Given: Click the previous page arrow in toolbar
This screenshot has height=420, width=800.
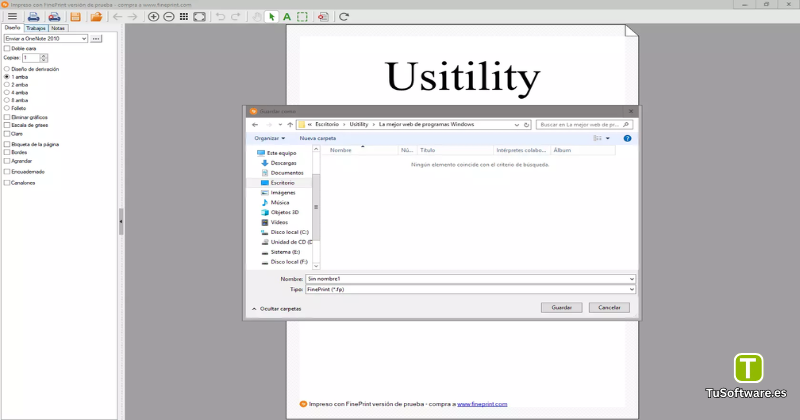Looking at the screenshot, I should [117, 17].
